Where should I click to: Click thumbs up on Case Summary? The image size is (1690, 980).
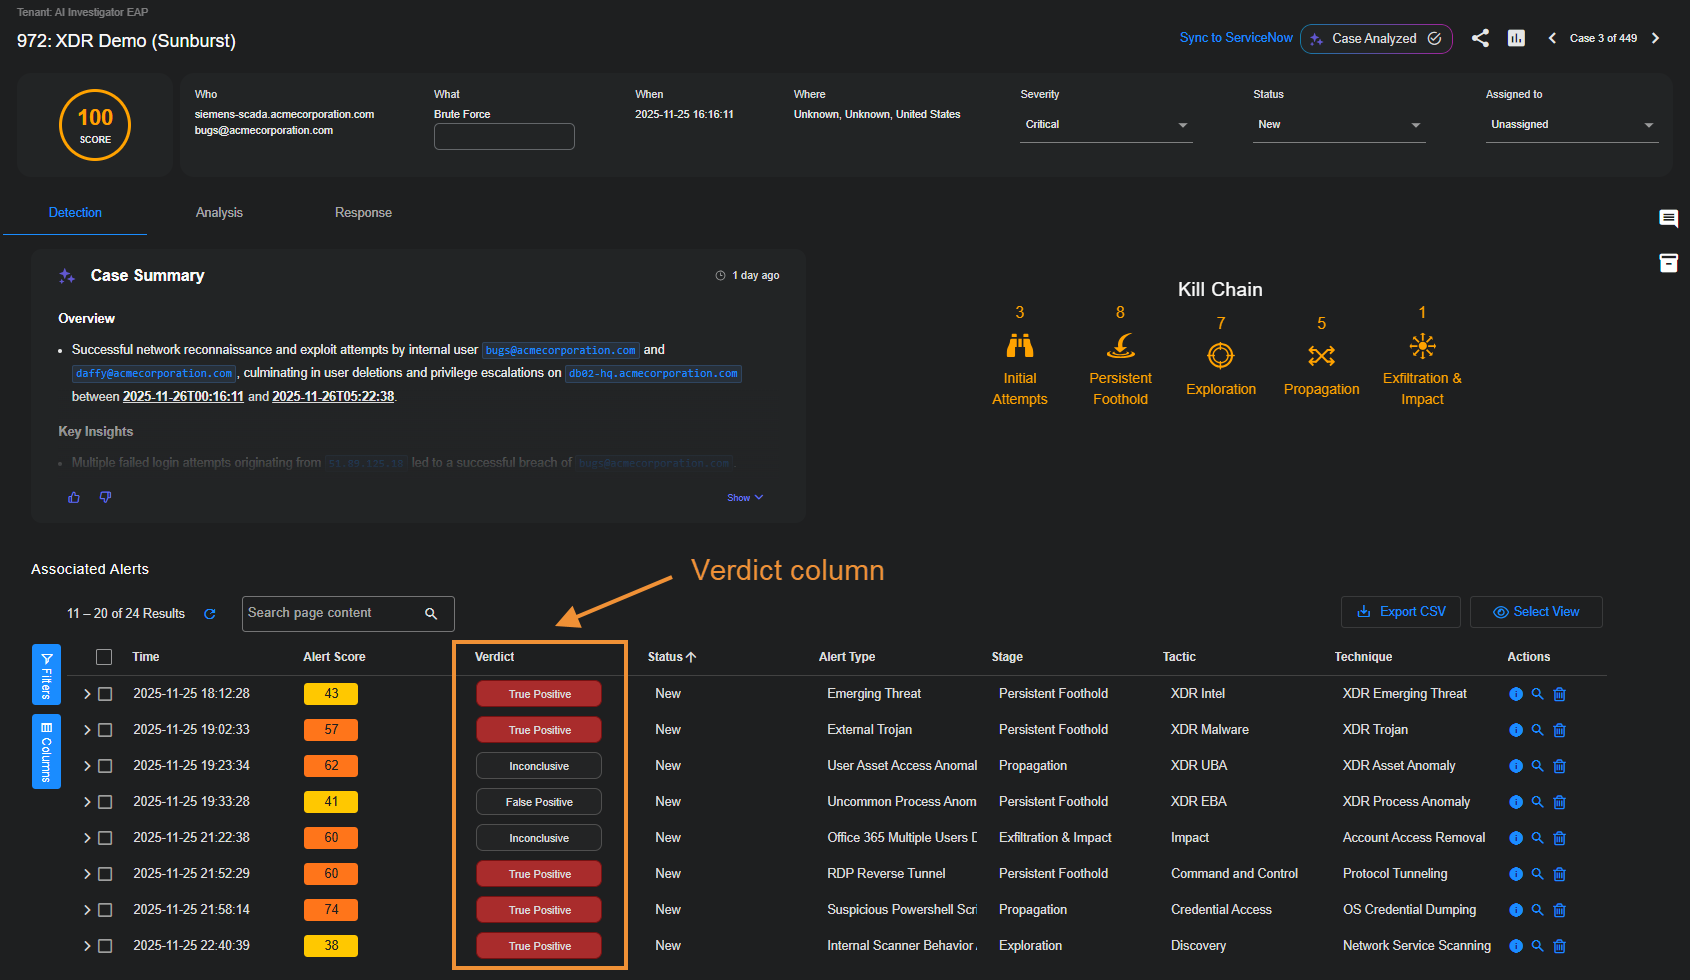pyautogui.click(x=74, y=497)
